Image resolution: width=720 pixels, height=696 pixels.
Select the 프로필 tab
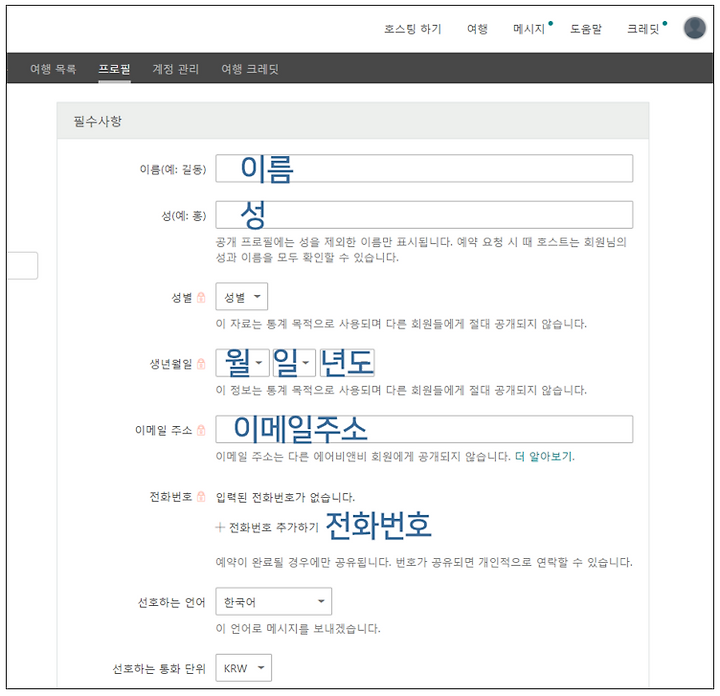(114, 69)
